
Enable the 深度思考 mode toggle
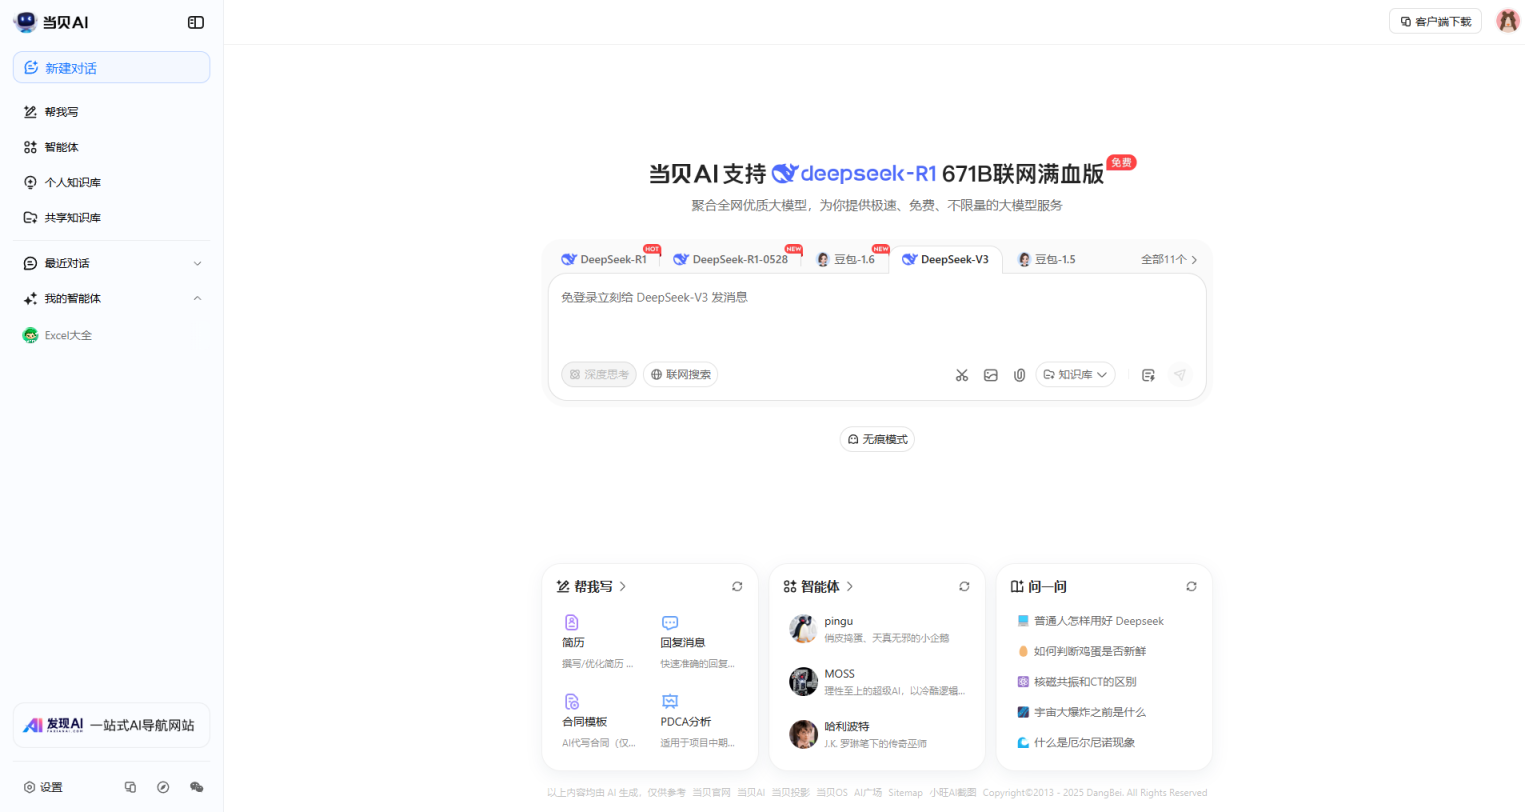pos(598,374)
